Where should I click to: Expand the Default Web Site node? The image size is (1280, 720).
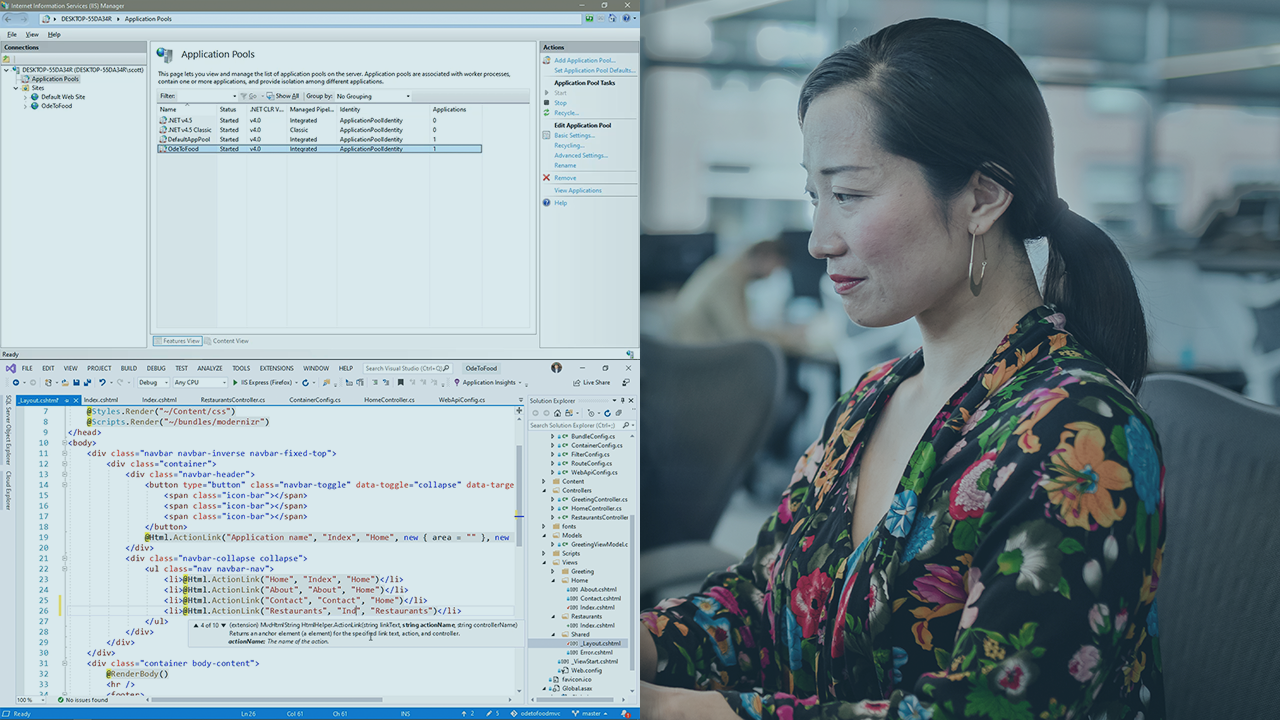[26, 97]
